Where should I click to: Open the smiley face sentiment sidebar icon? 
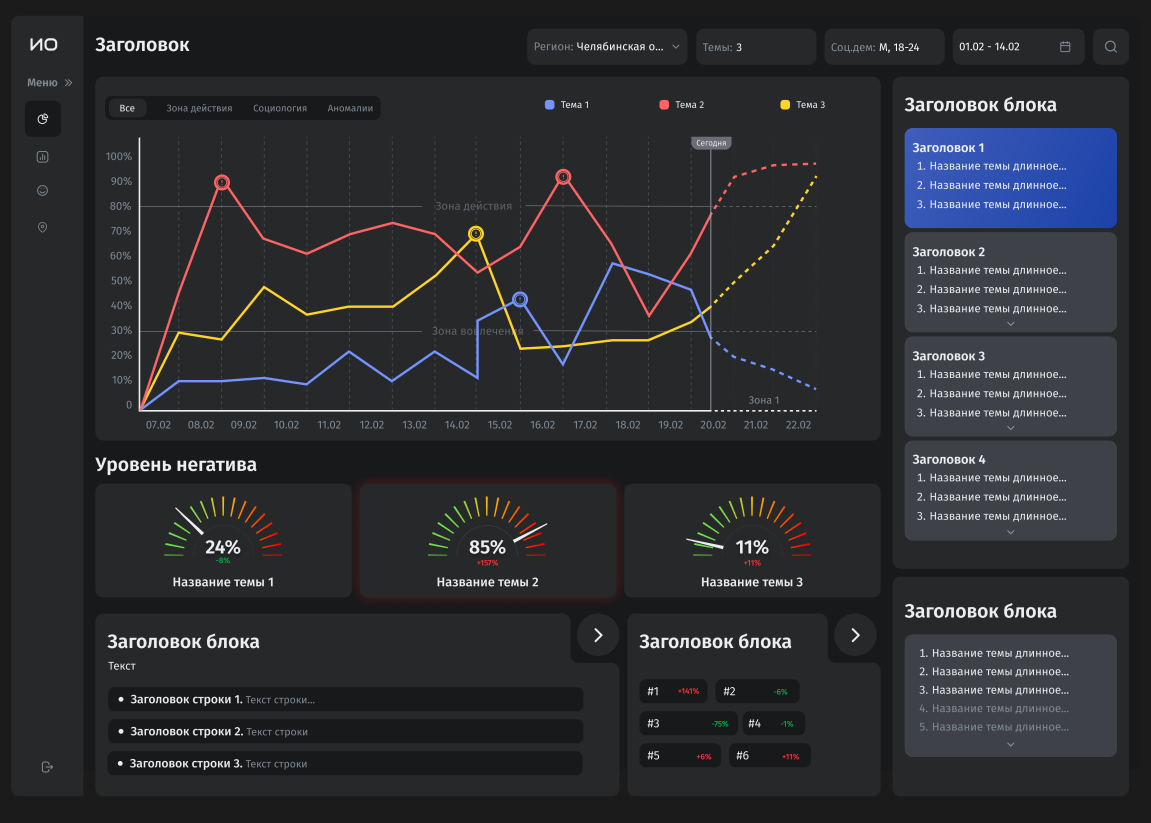pyautogui.click(x=43, y=191)
